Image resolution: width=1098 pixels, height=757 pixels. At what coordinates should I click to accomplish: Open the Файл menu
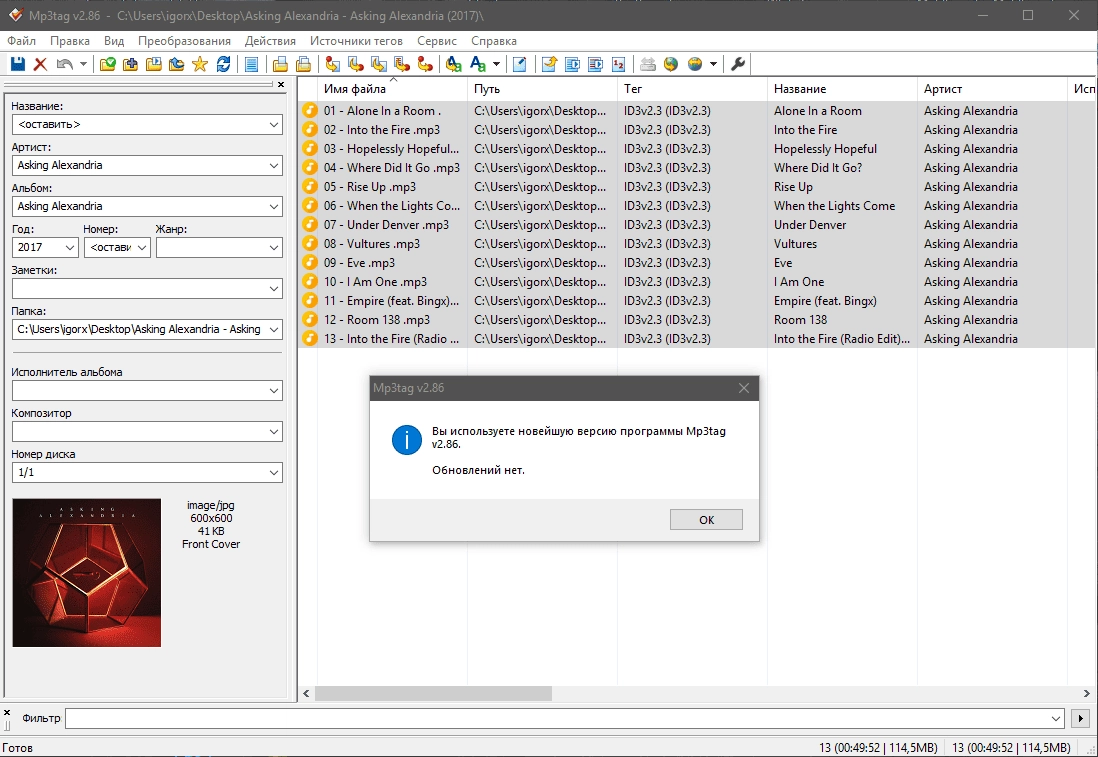[22, 41]
